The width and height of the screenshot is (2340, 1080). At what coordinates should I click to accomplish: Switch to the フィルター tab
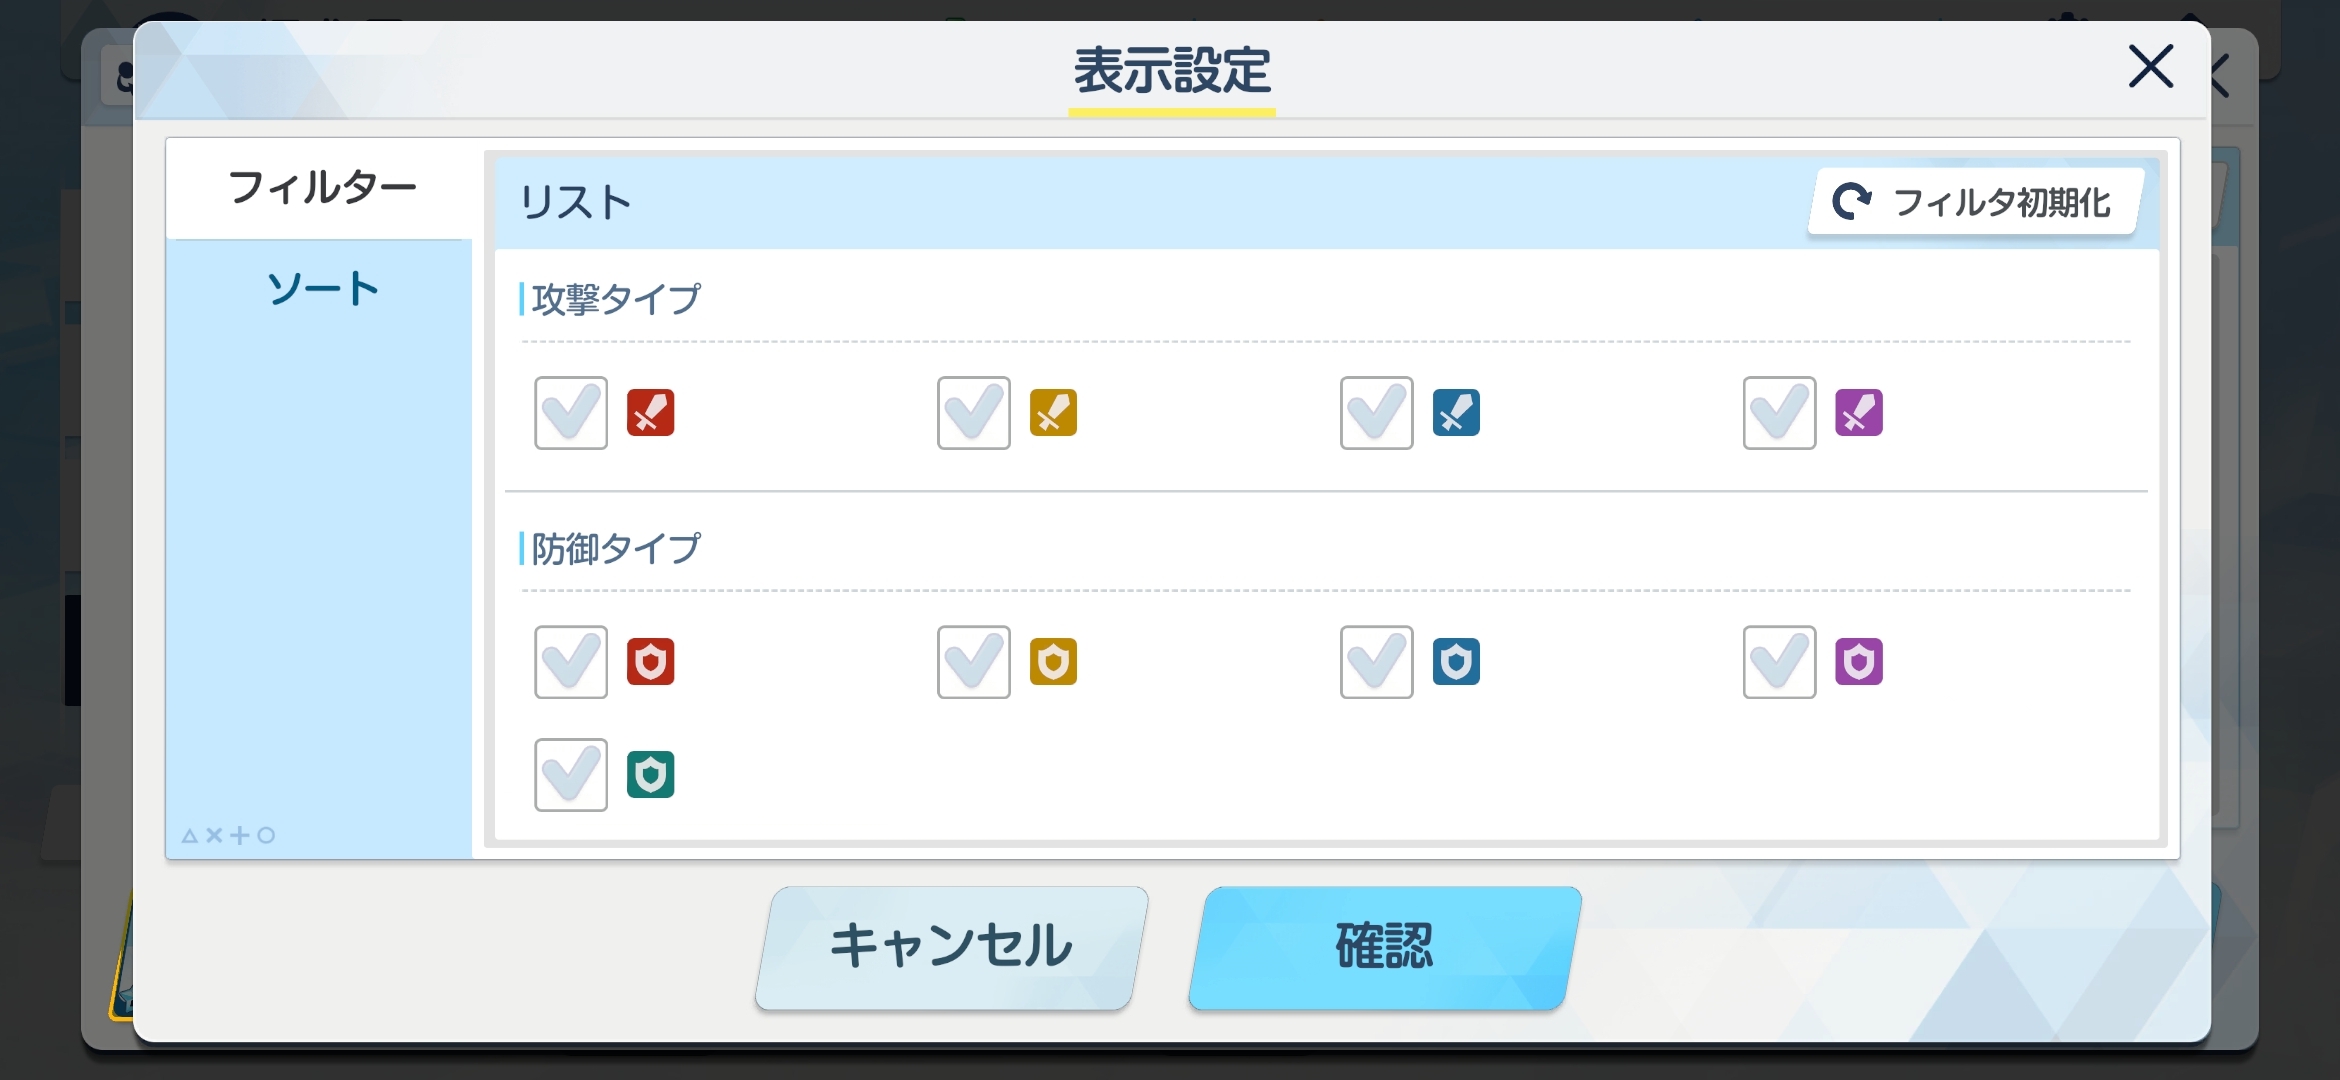321,188
